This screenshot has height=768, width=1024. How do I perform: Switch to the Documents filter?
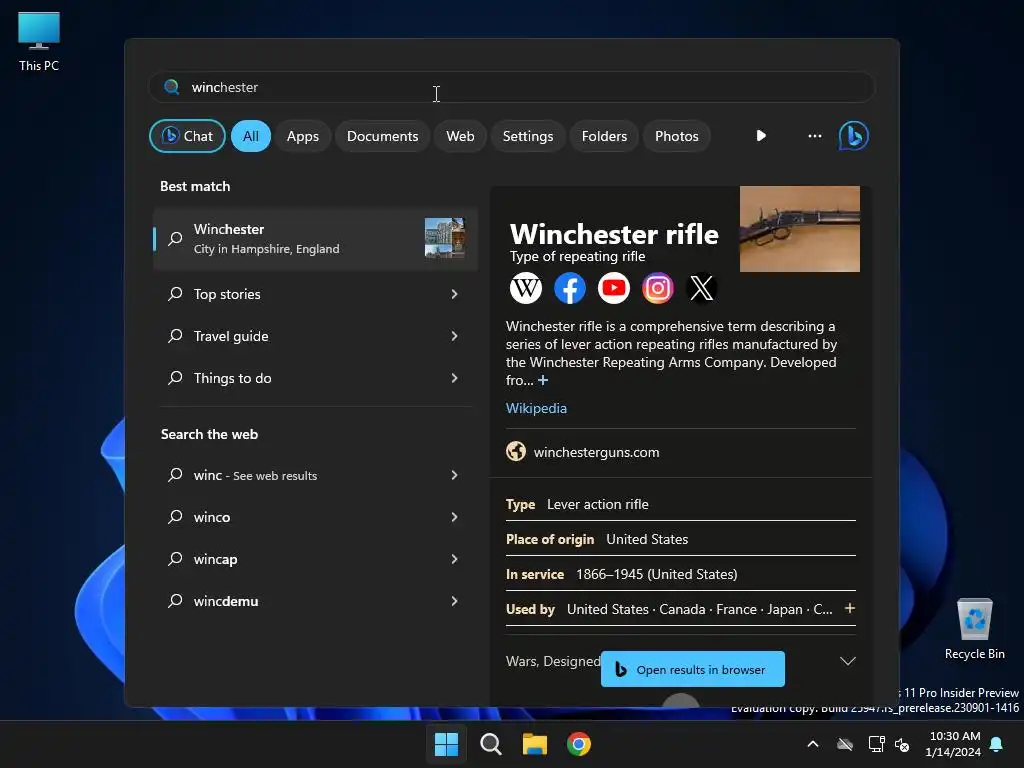click(383, 136)
